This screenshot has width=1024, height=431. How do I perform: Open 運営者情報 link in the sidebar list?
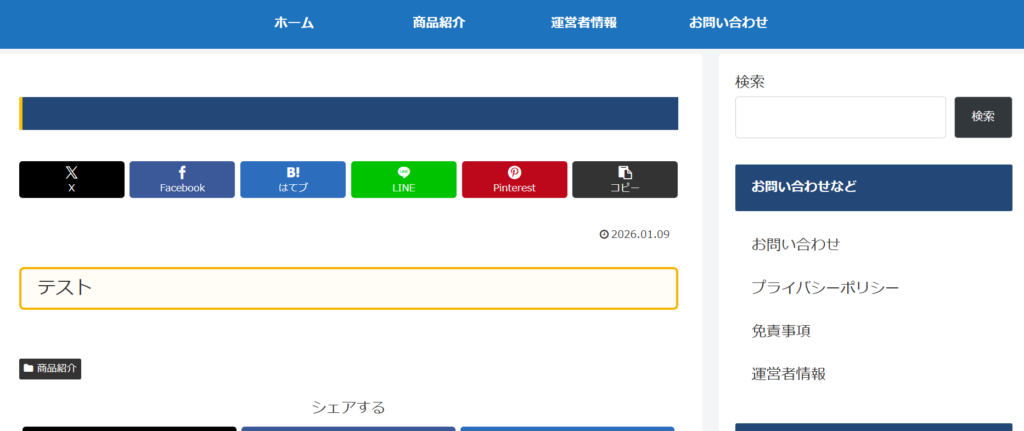click(788, 374)
